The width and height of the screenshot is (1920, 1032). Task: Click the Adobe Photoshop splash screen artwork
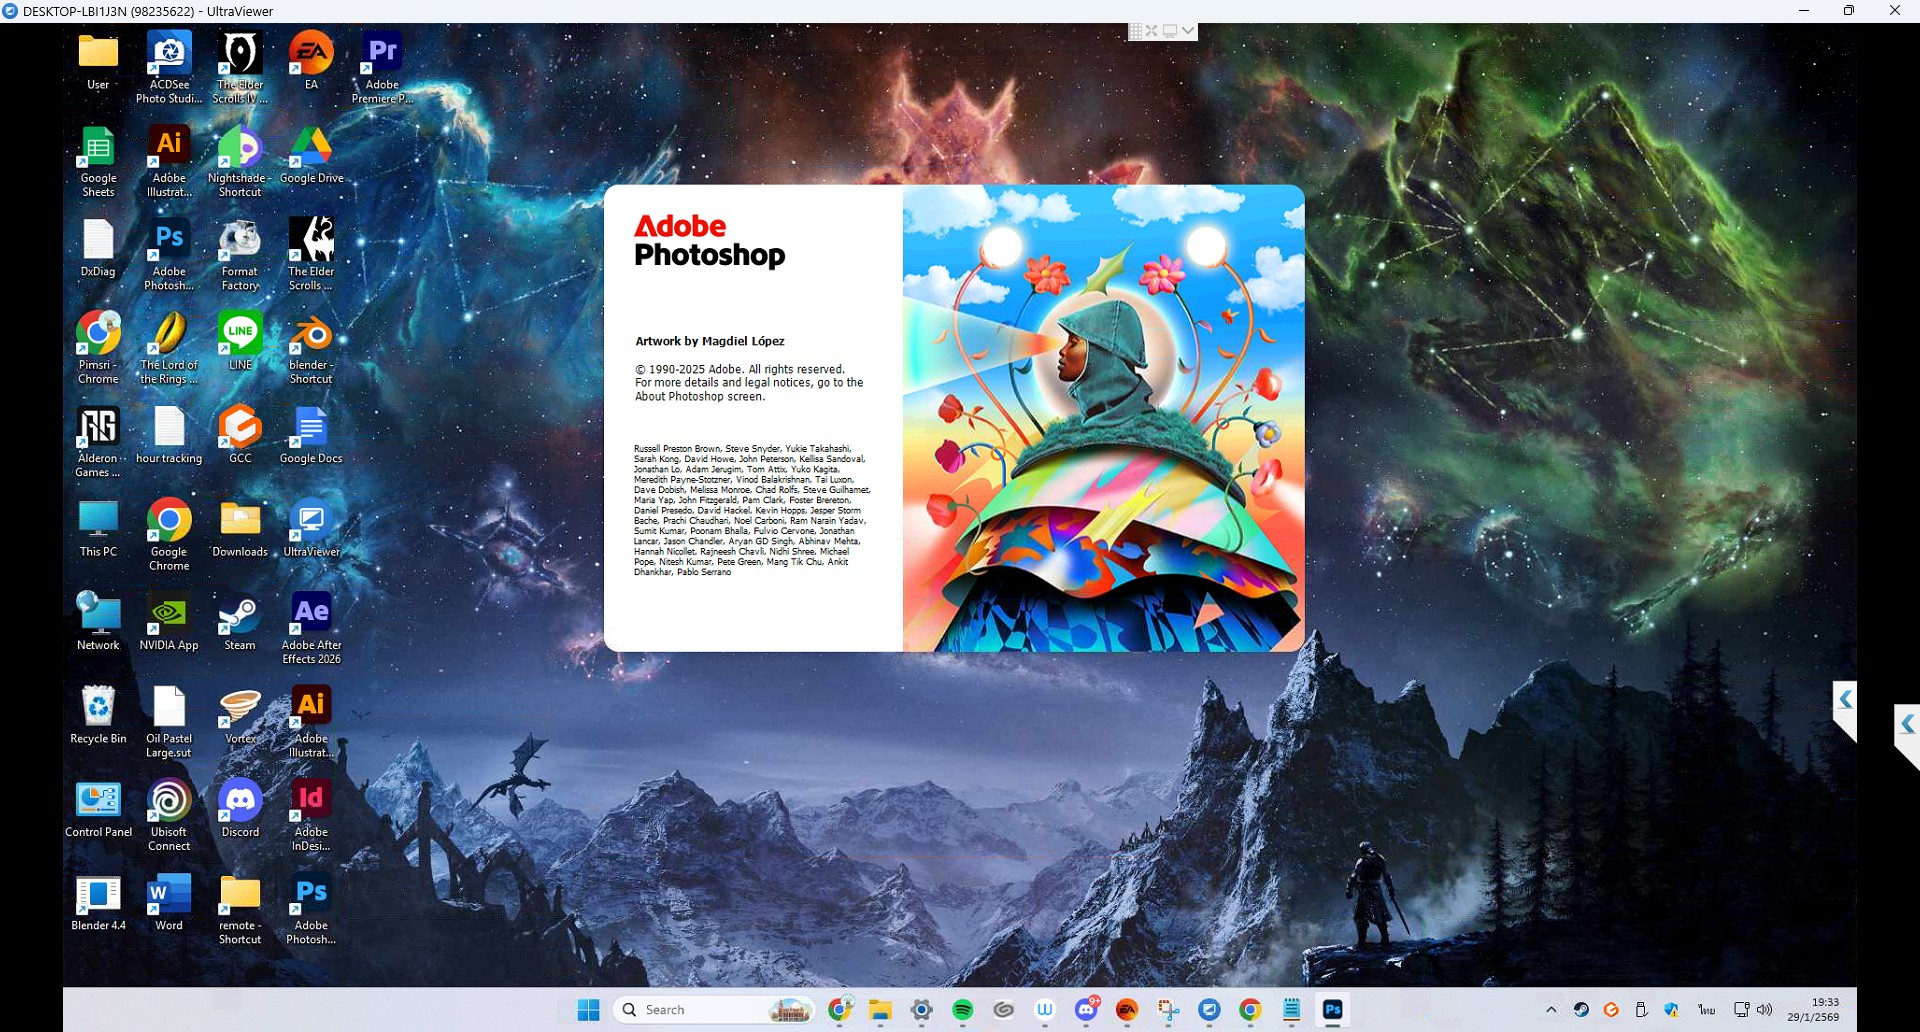click(x=1103, y=418)
